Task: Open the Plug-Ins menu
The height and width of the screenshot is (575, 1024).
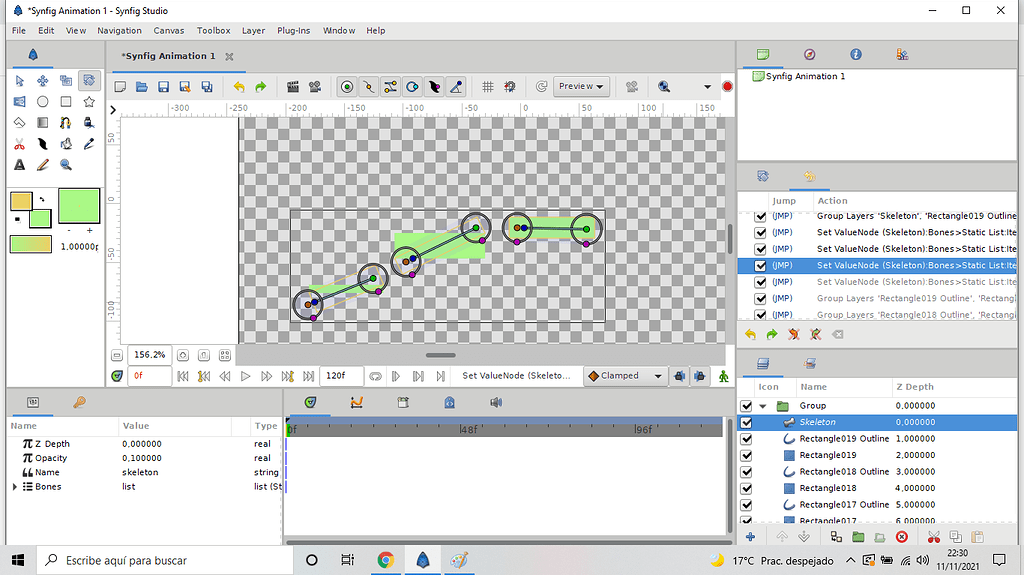Action: click(294, 31)
